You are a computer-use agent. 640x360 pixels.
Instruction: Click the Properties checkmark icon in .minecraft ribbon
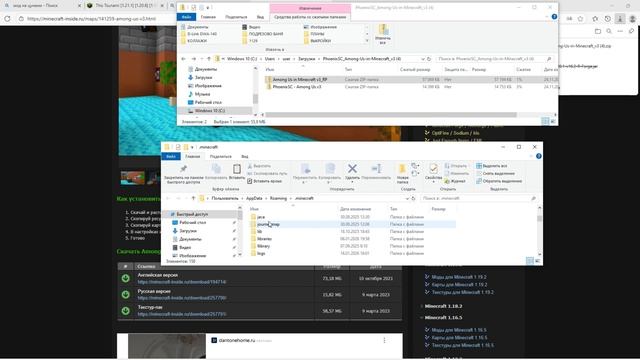[x=433, y=169]
